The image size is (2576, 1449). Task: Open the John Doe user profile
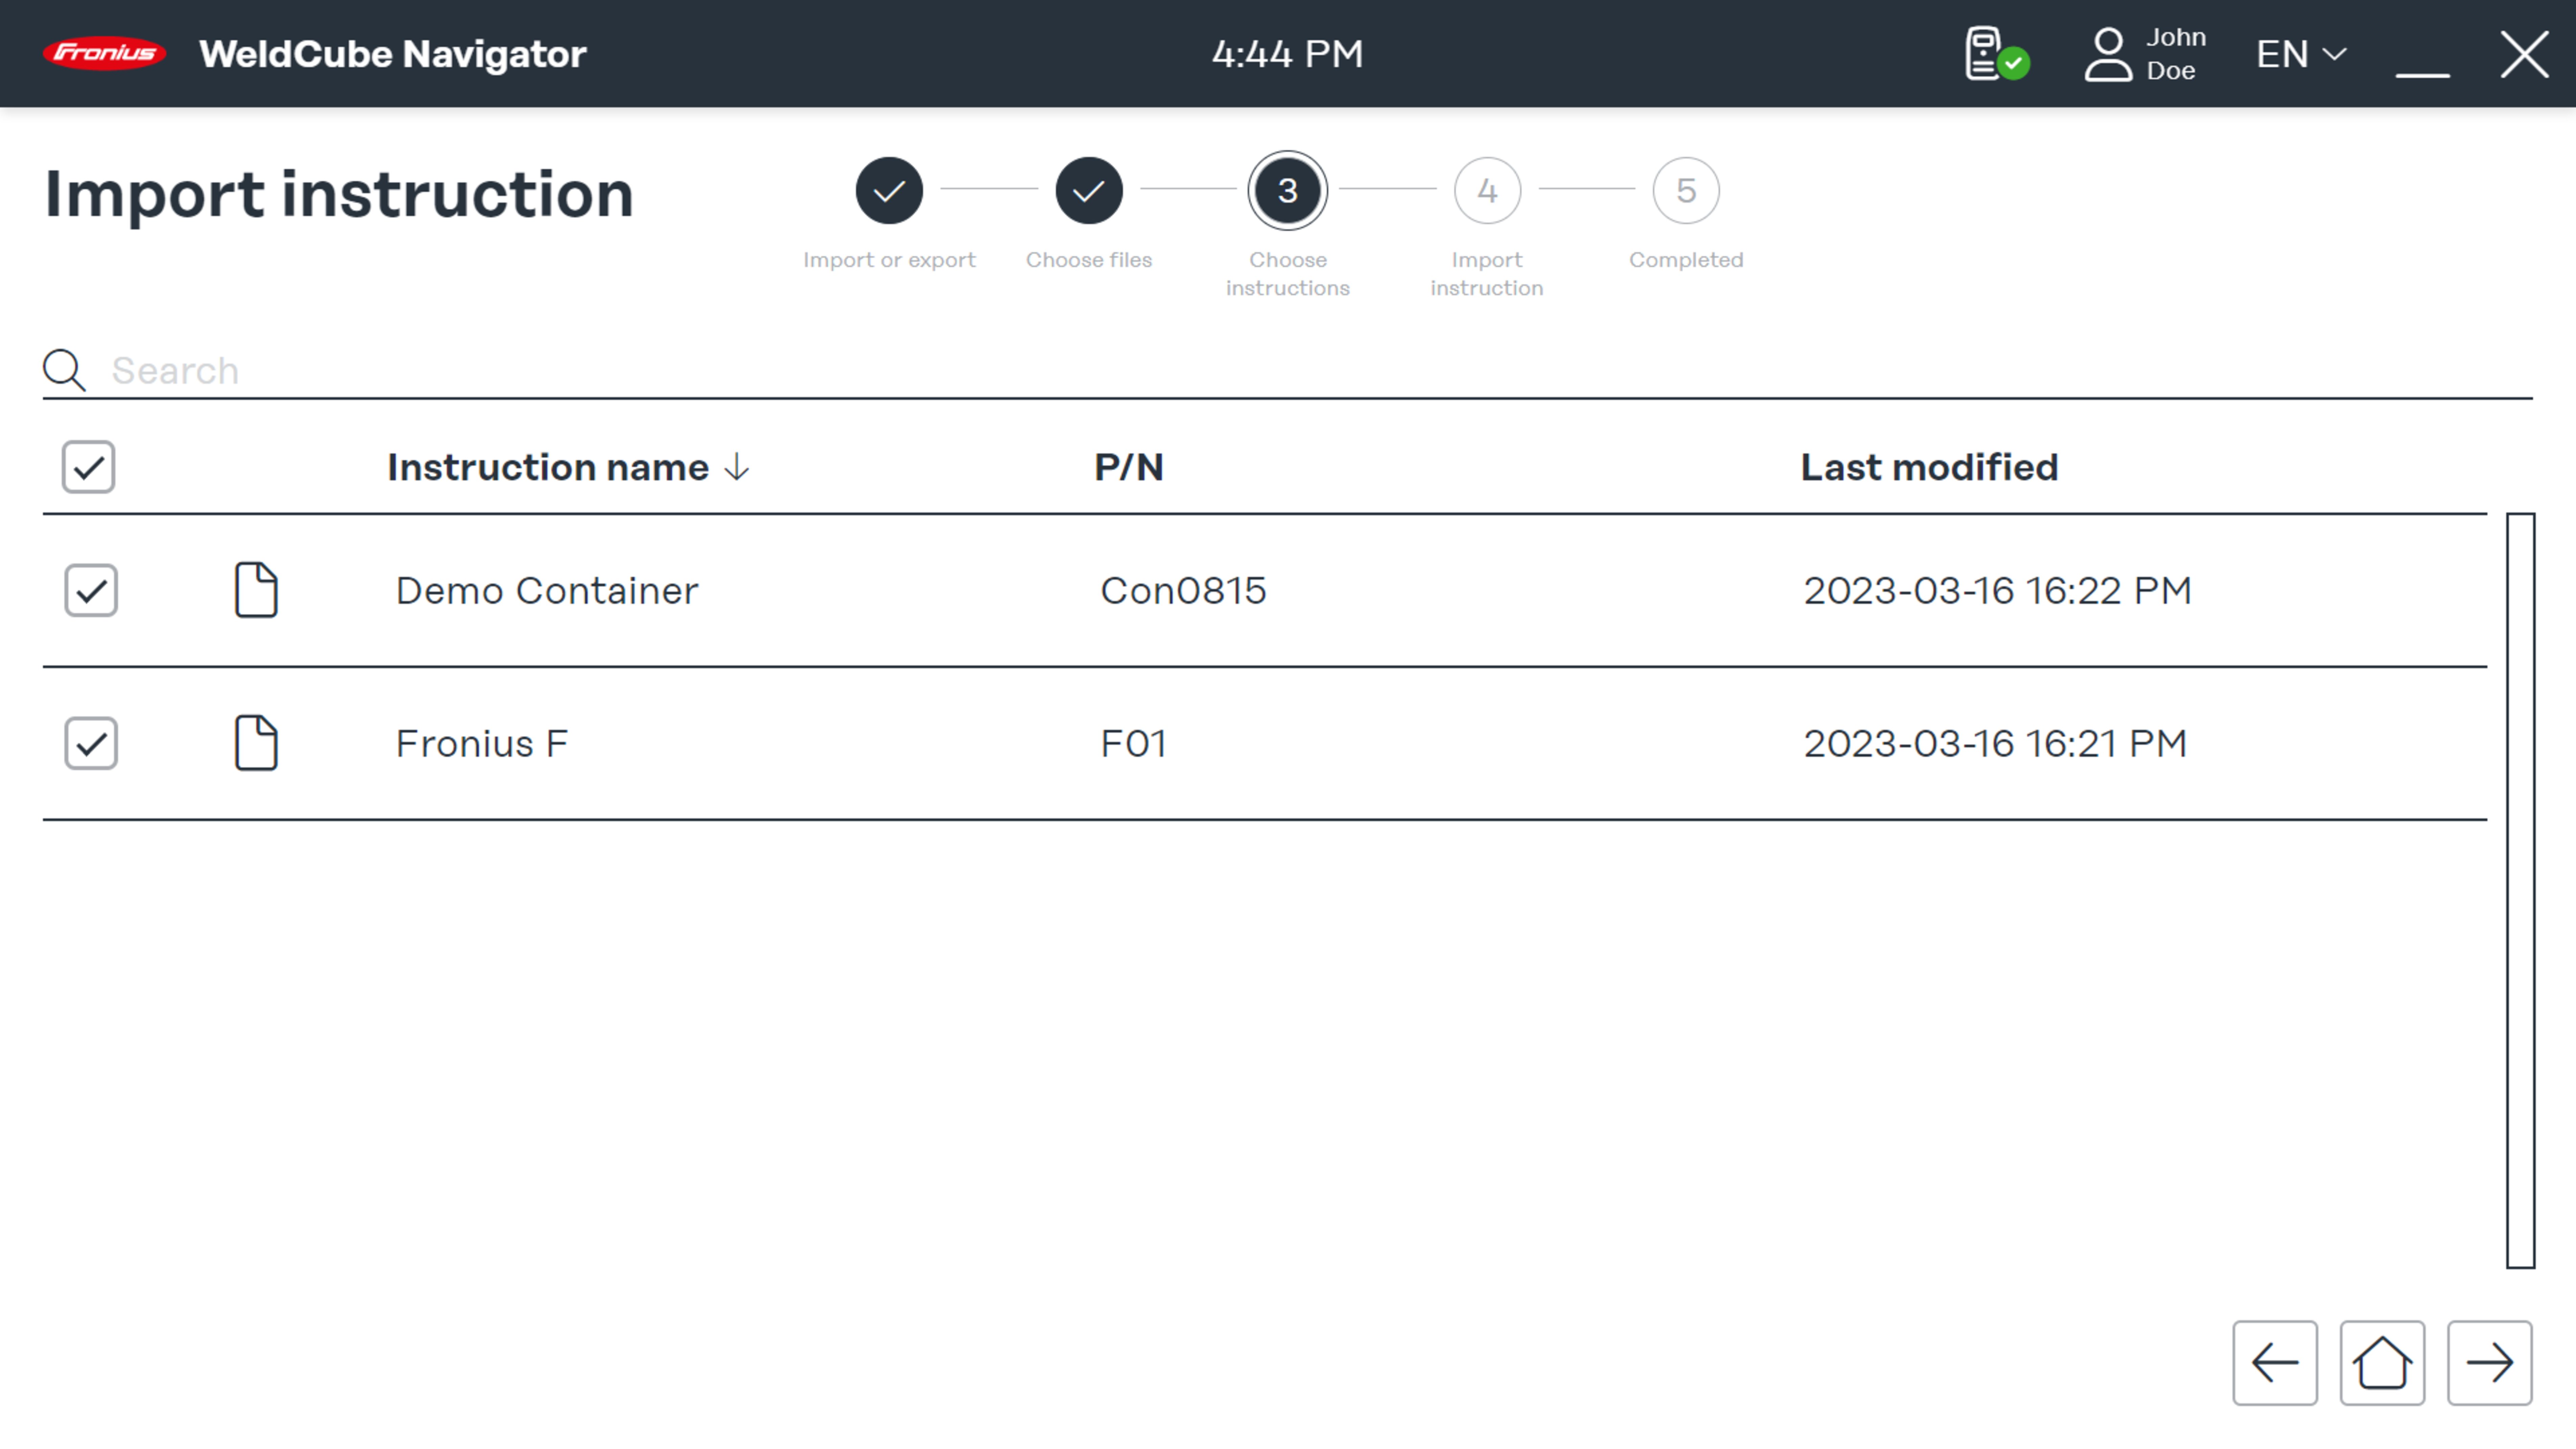pyautogui.click(x=2145, y=54)
